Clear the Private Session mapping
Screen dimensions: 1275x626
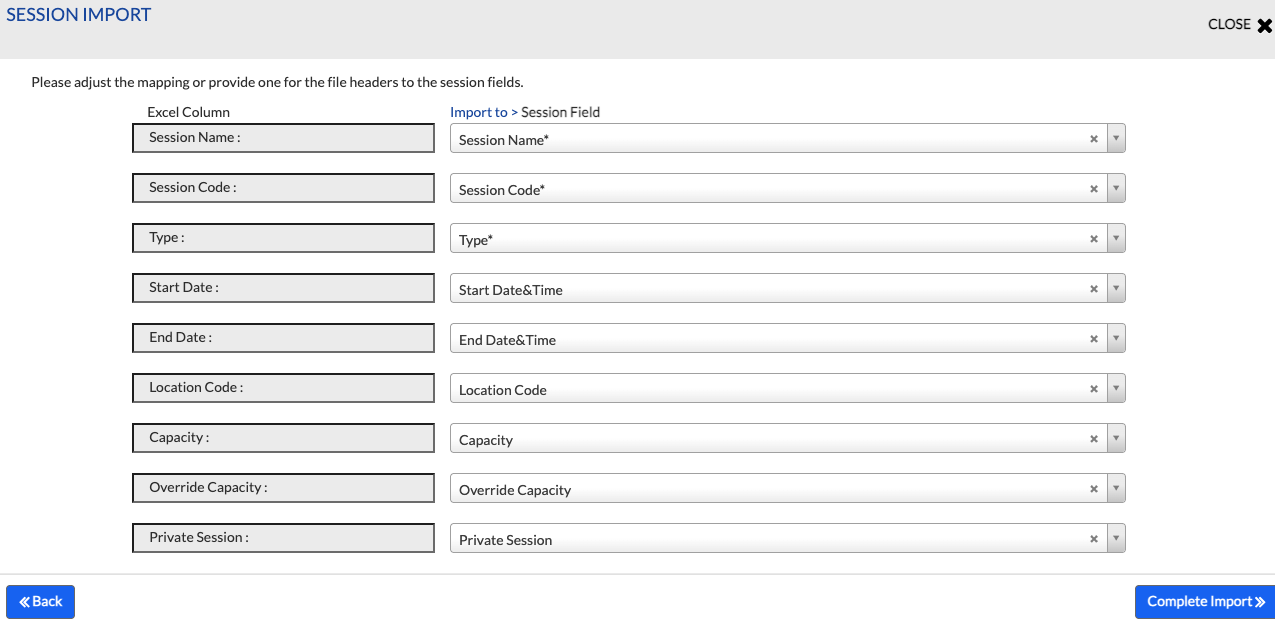[1094, 539]
